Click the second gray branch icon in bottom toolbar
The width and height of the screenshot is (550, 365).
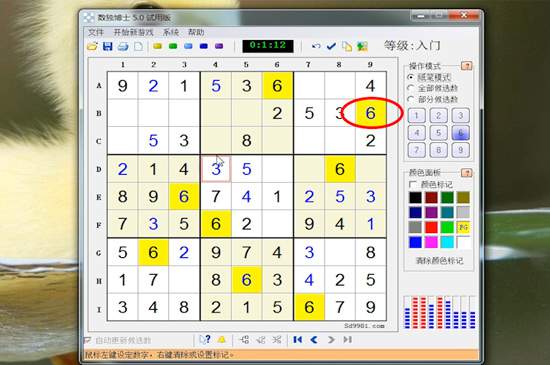pos(261,339)
